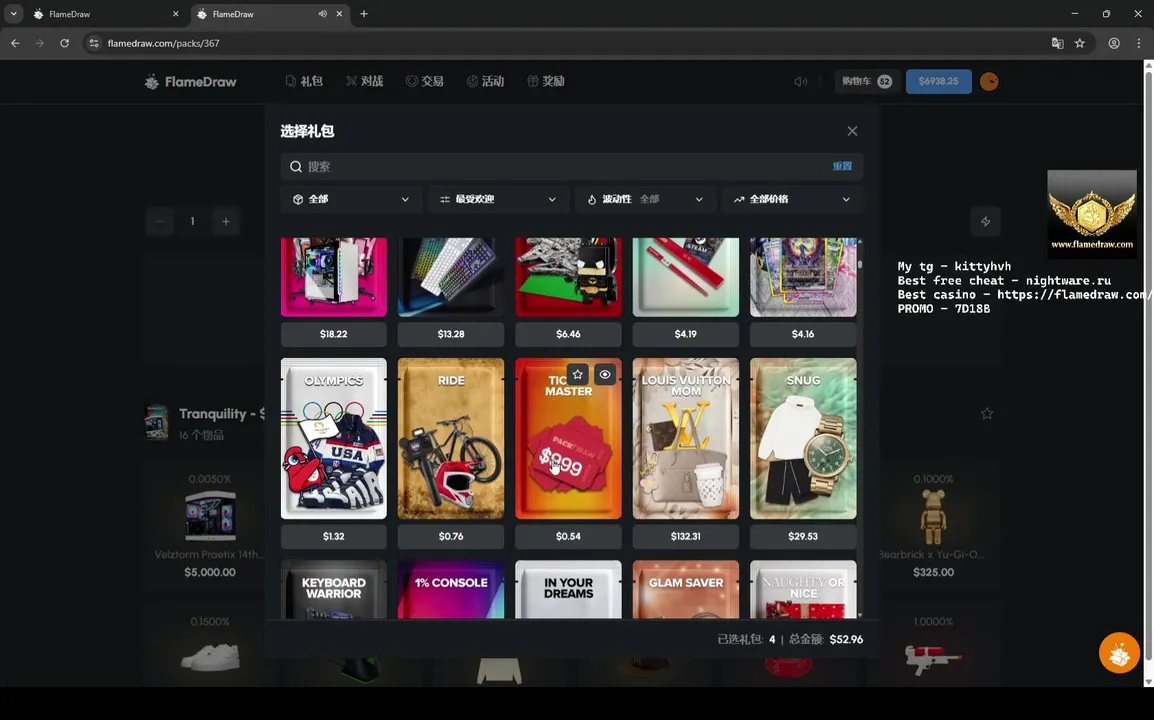1154x720 pixels.
Task: Open the 交易 trade menu
Action: pyautogui.click(x=425, y=81)
